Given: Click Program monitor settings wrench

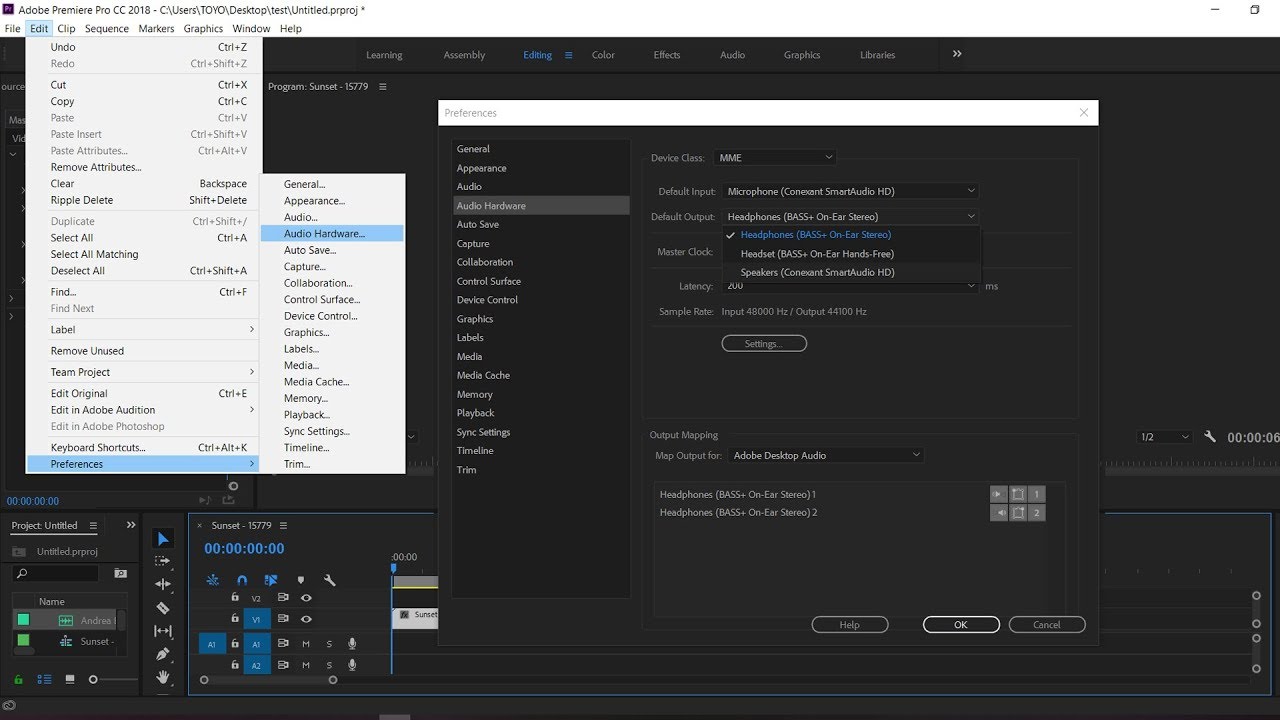Looking at the screenshot, I should (1210, 437).
